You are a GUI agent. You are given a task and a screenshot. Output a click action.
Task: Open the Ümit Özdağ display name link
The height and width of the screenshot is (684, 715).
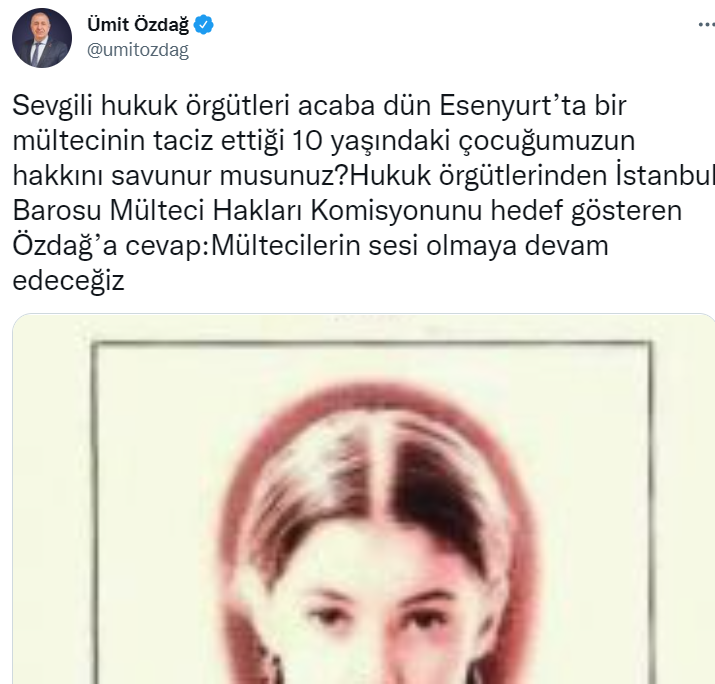pyautogui.click(x=138, y=25)
